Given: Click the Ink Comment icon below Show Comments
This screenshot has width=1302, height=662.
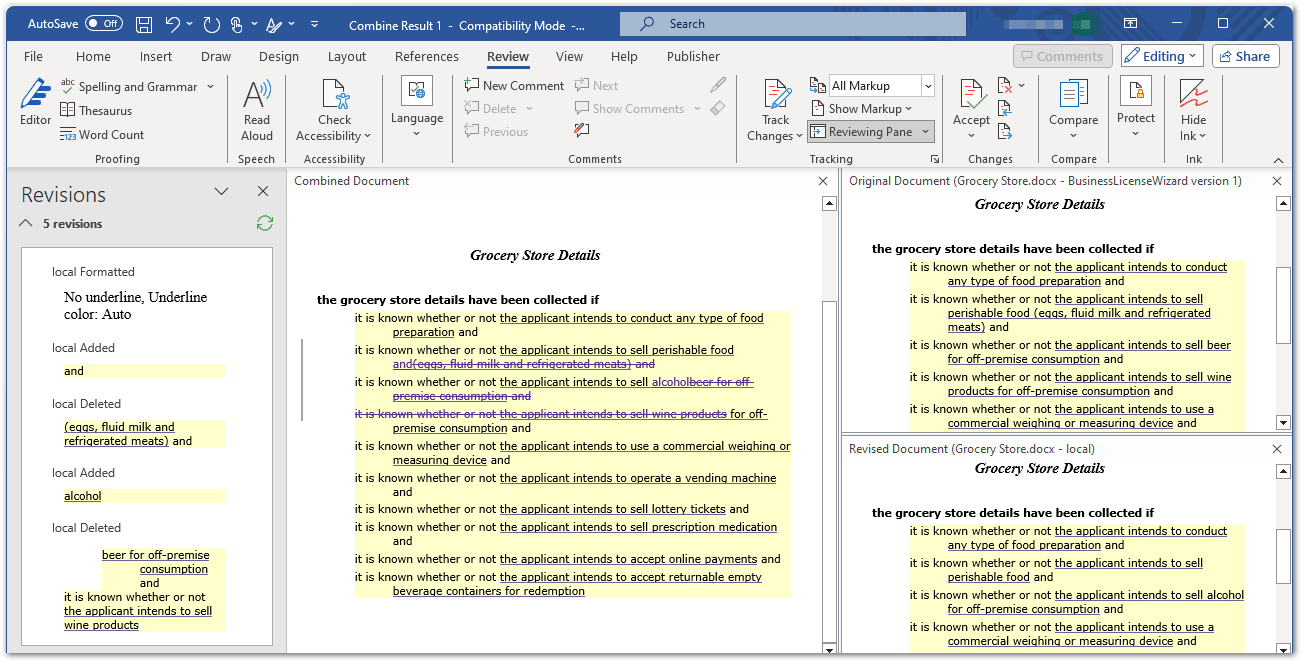Looking at the screenshot, I should (x=582, y=131).
